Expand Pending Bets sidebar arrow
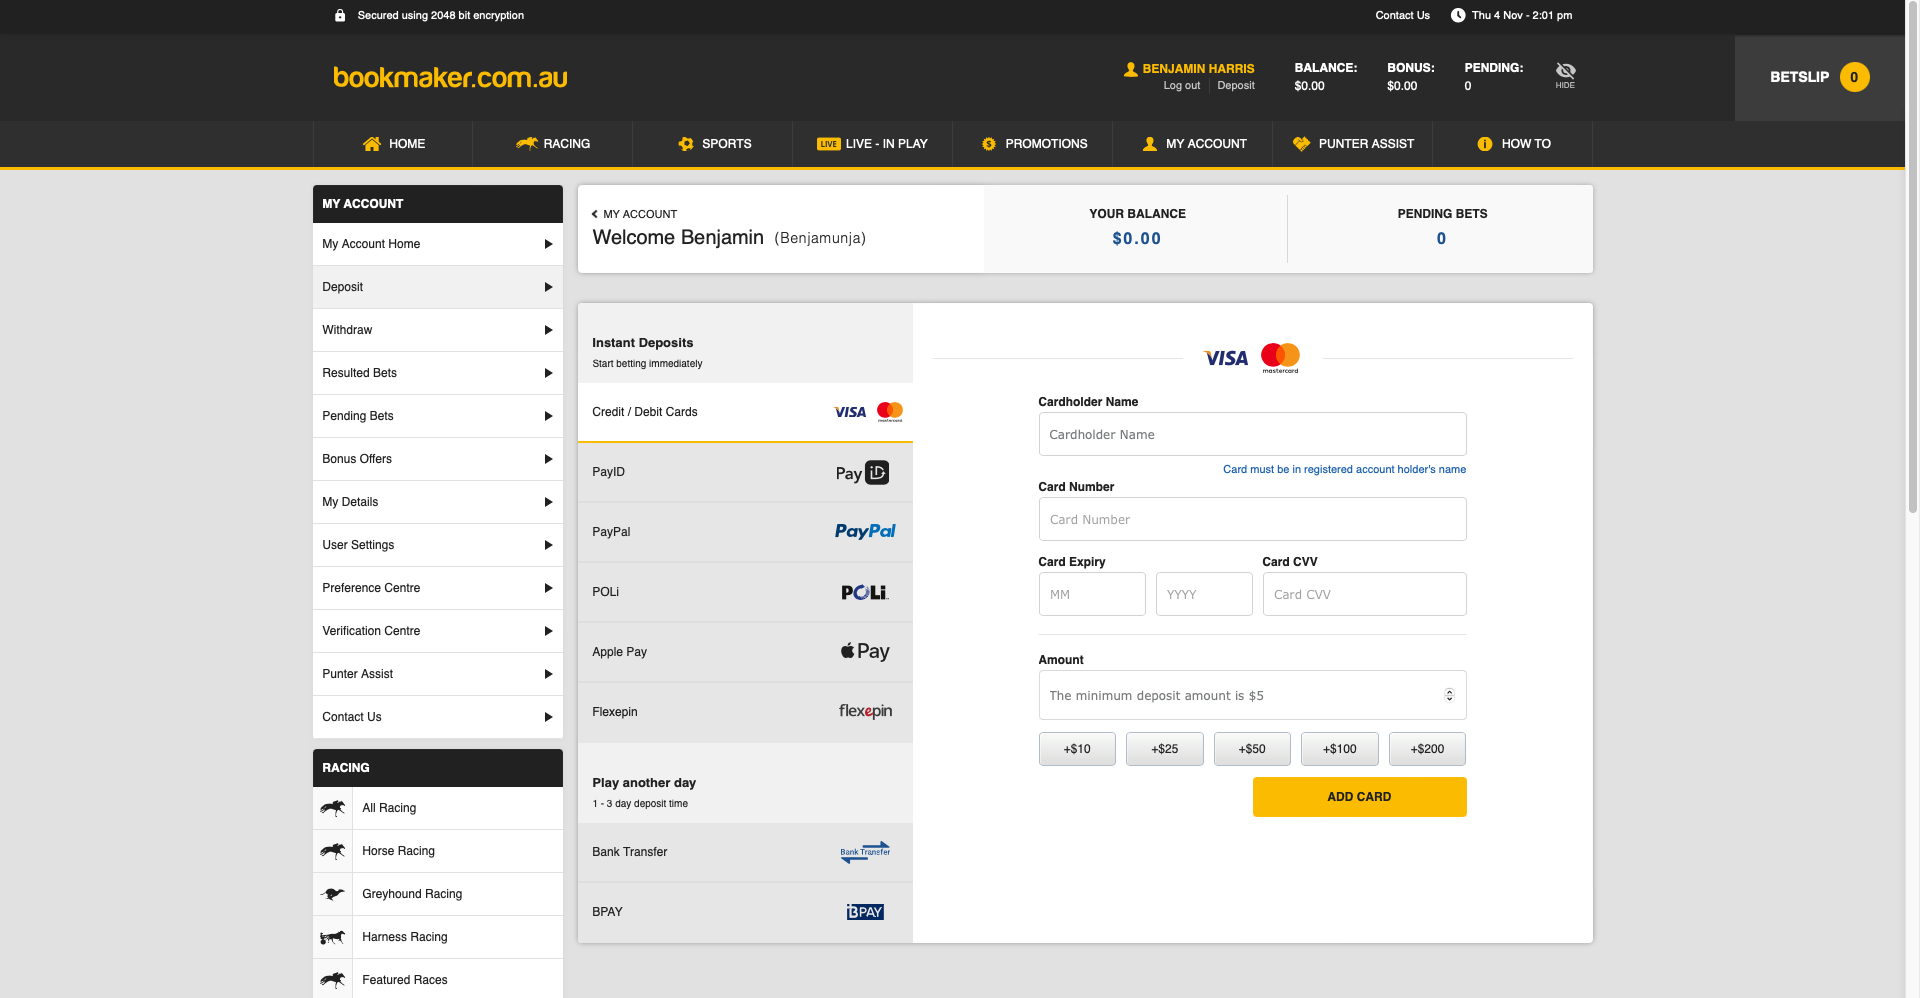The height and width of the screenshot is (998, 1920). click(x=548, y=416)
